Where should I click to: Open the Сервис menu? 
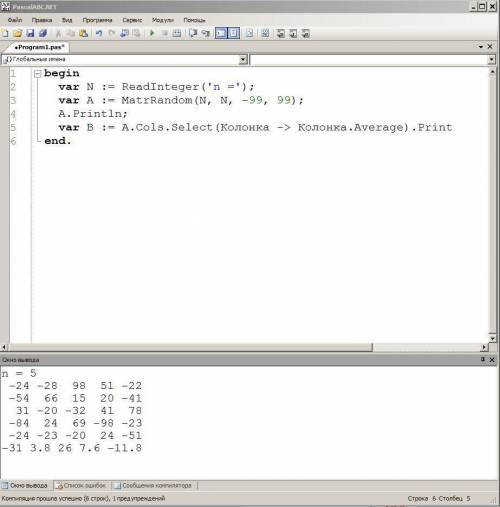tap(132, 20)
